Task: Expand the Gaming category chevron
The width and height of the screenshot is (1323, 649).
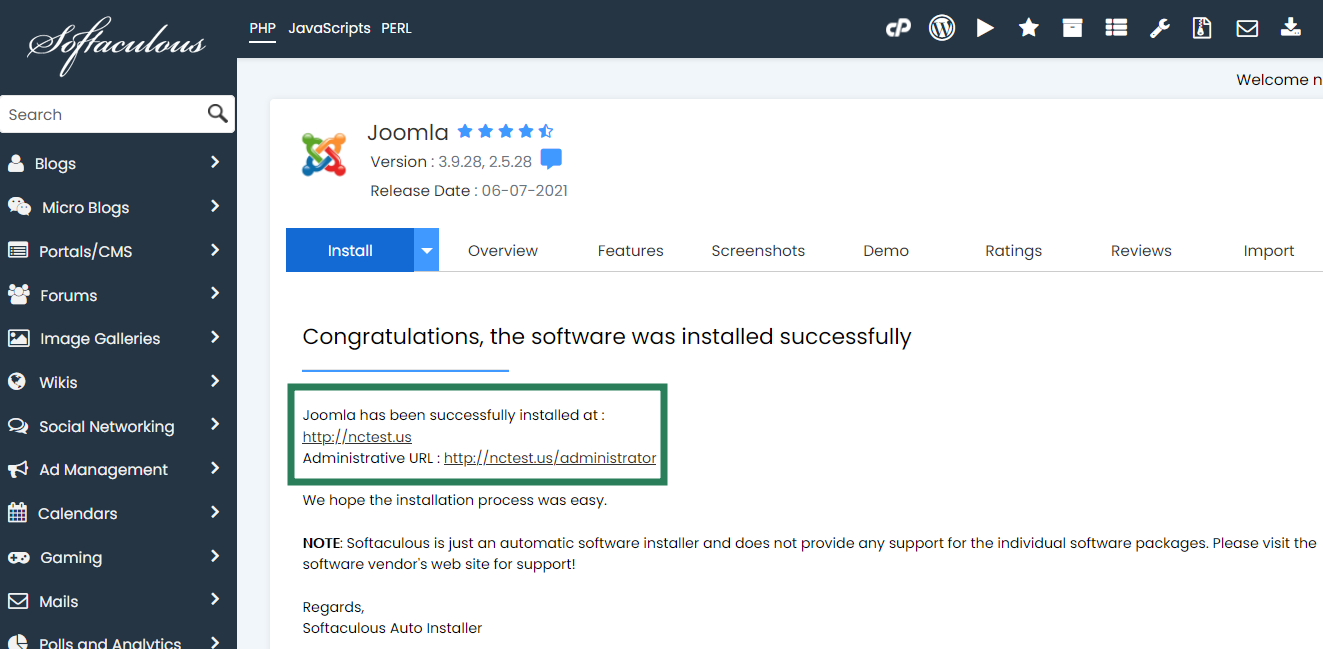Action: (215, 556)
